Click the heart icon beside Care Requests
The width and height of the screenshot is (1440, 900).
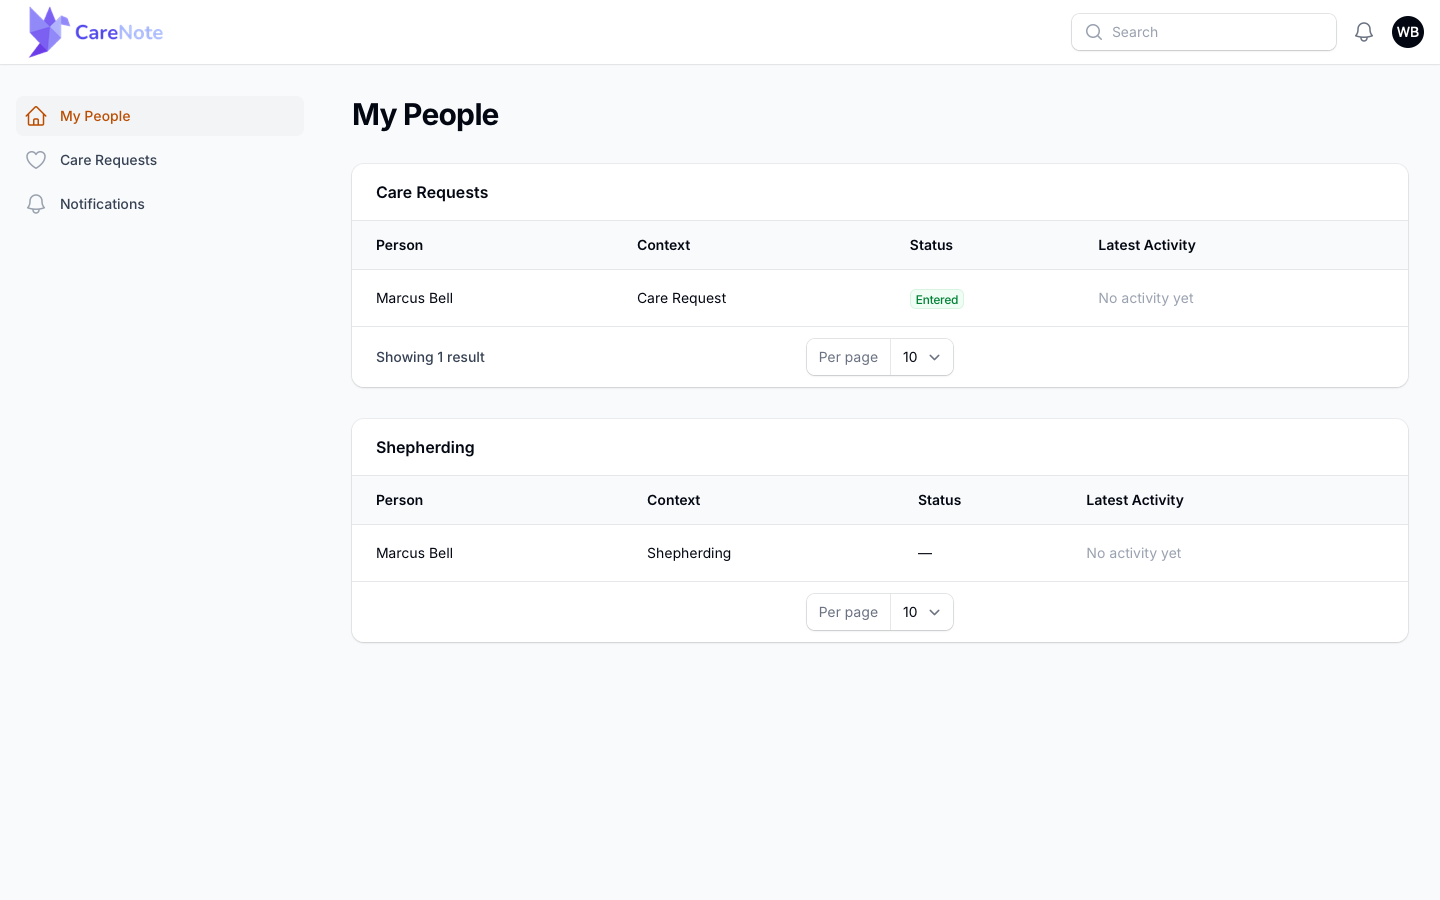(36, 160)
